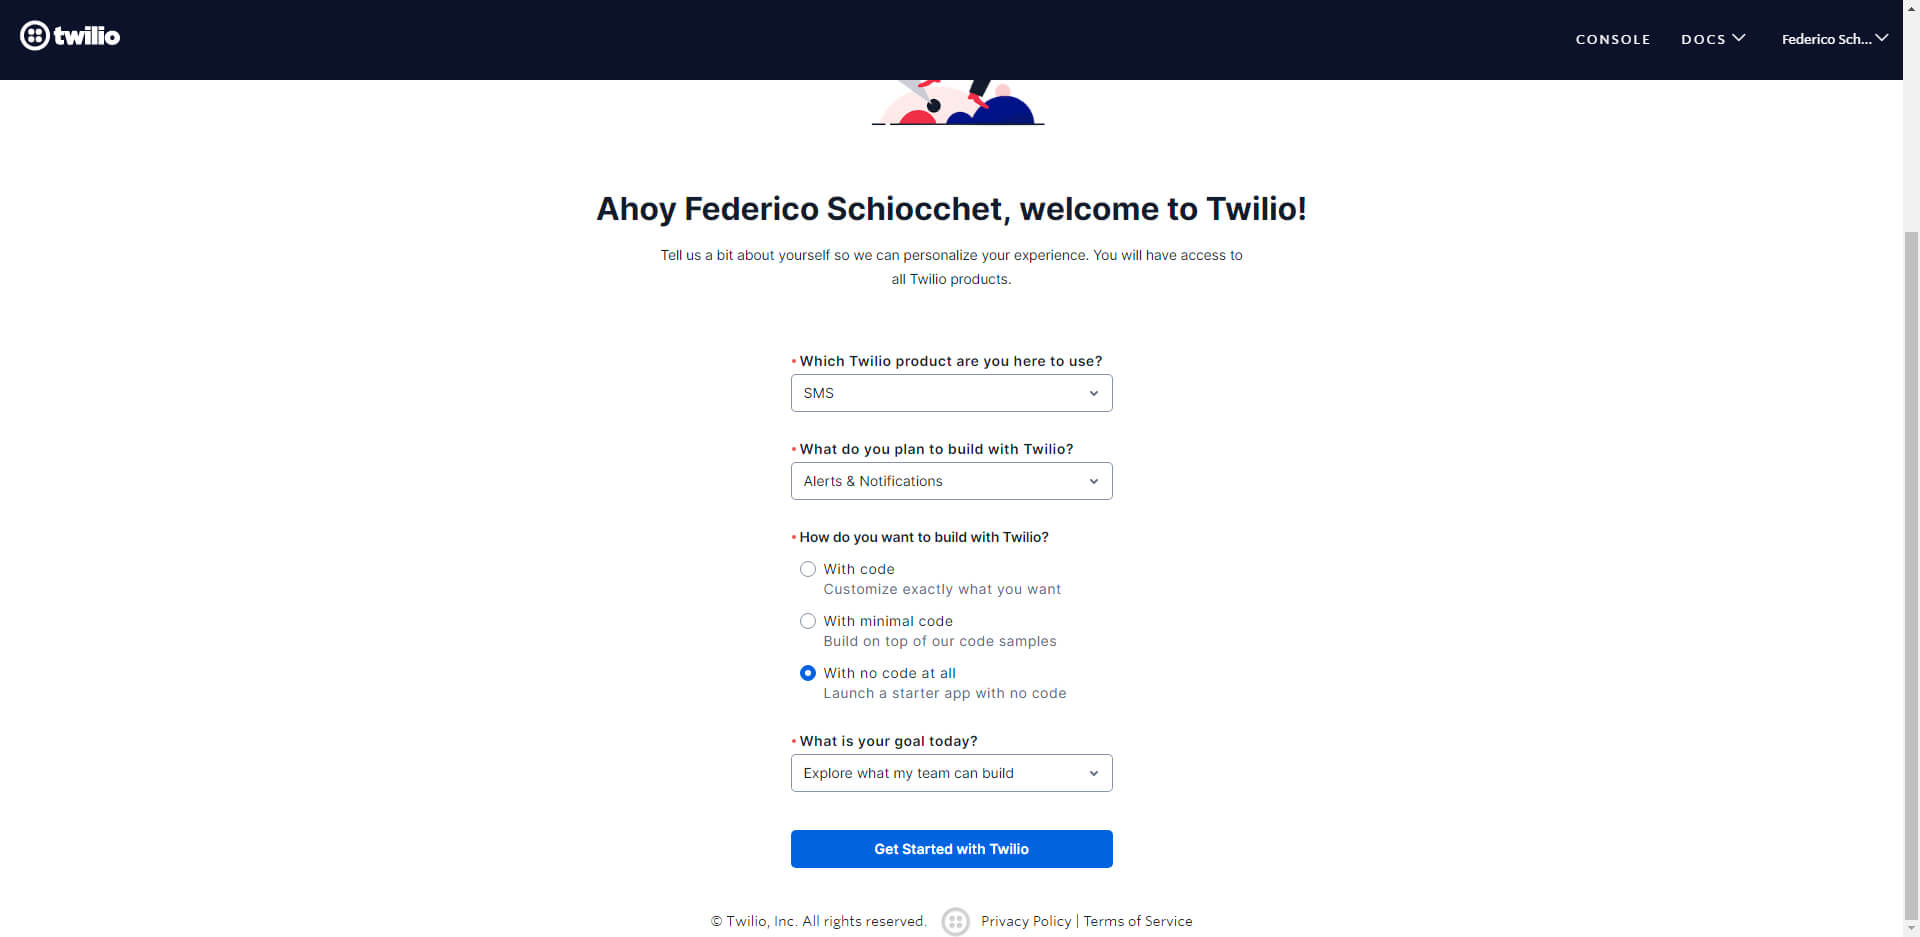Open the "Explore what my team can build" dropdown

pos(951,773)
